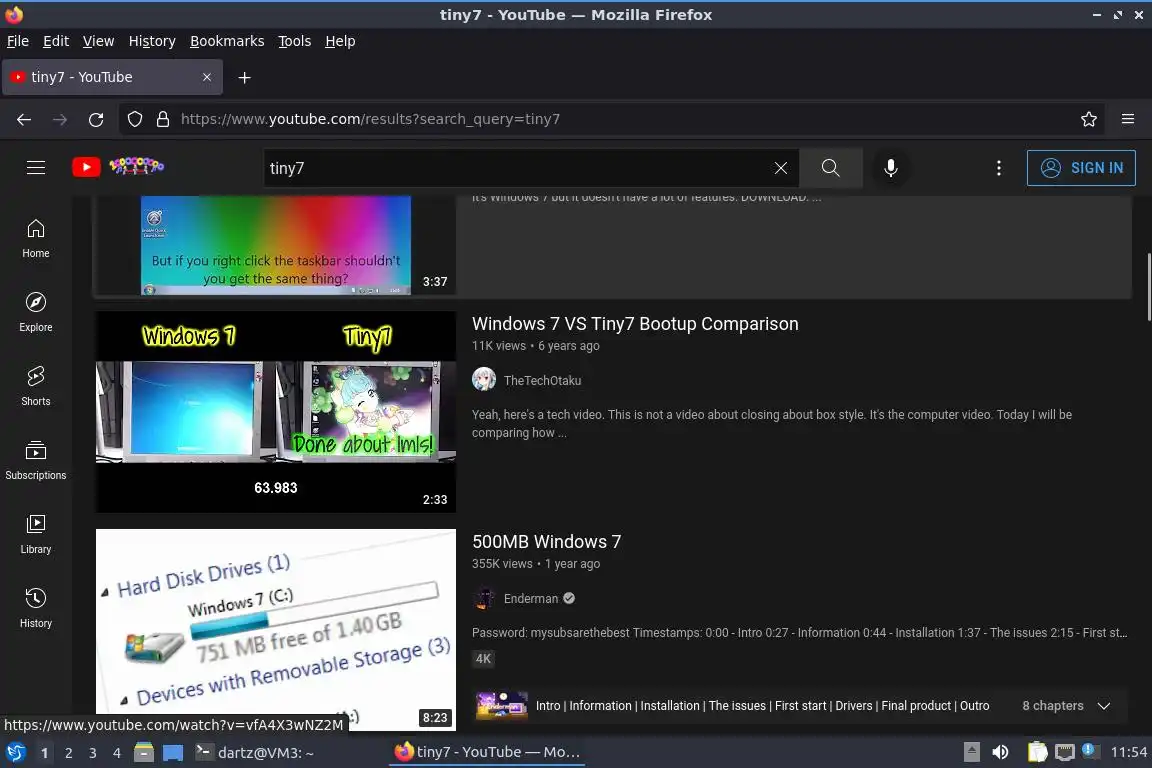Open the Edit menu

coord(56,41)
